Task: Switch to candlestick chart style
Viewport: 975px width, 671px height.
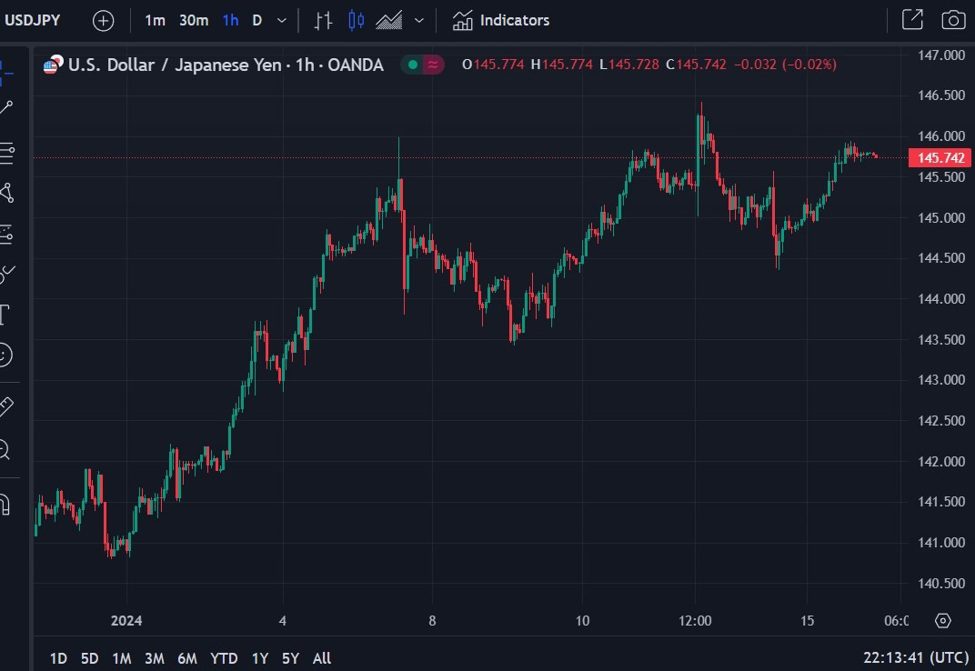Action: [356, 20]
